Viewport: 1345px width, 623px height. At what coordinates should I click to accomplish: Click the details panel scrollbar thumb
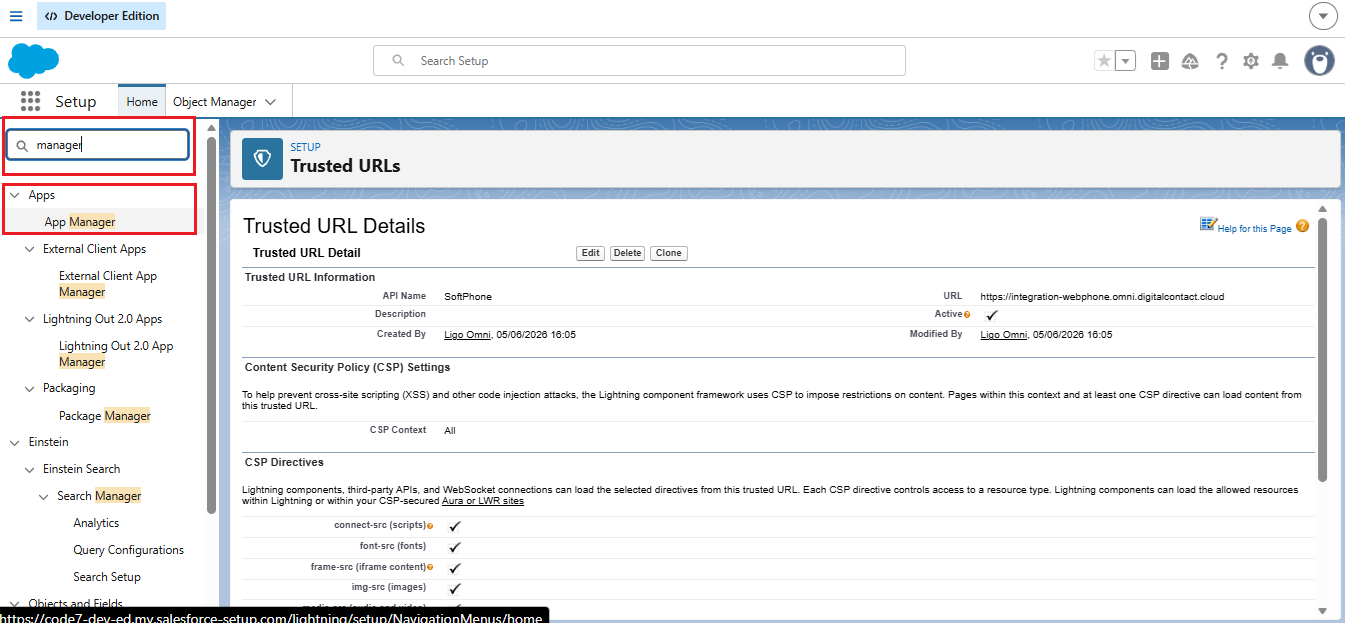tap(1323, 348)
